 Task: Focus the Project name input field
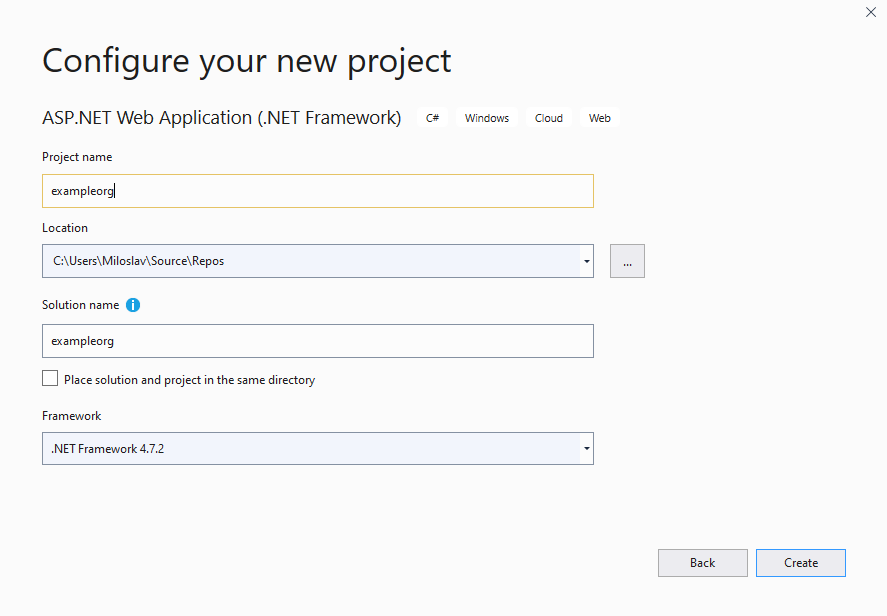coord(318,191)
